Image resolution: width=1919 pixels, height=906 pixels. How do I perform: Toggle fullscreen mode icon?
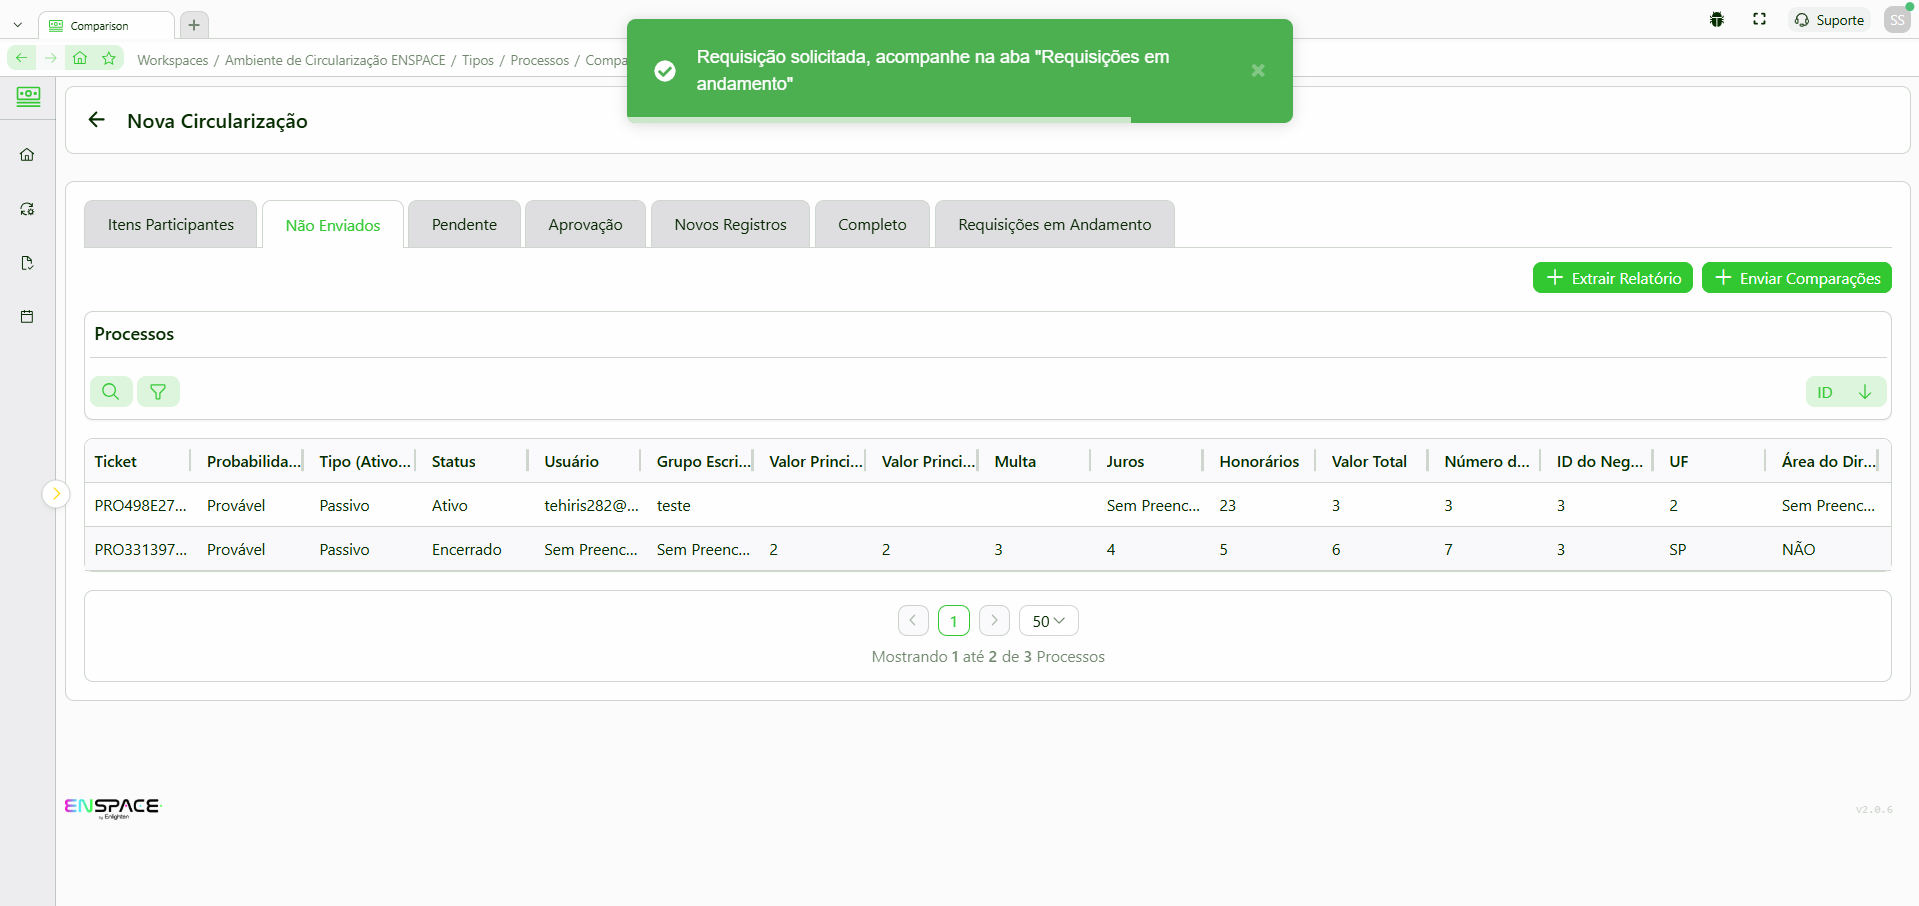(x=1759, y=20)
